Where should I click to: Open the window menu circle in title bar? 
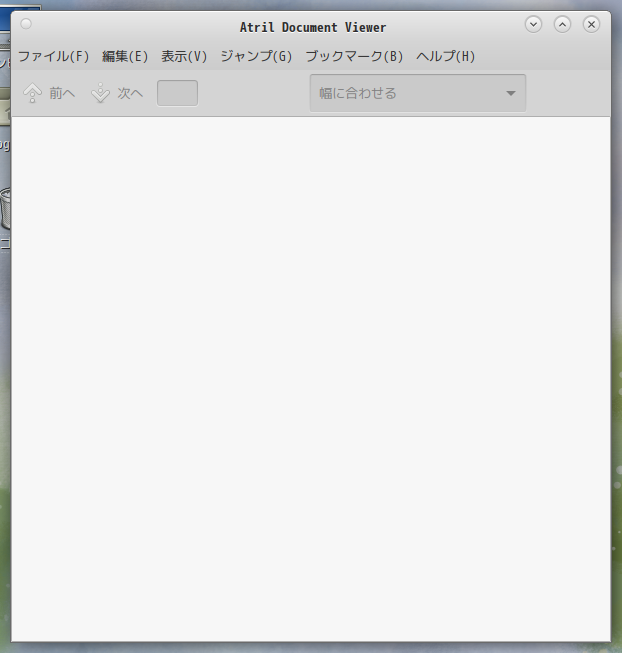26,24
